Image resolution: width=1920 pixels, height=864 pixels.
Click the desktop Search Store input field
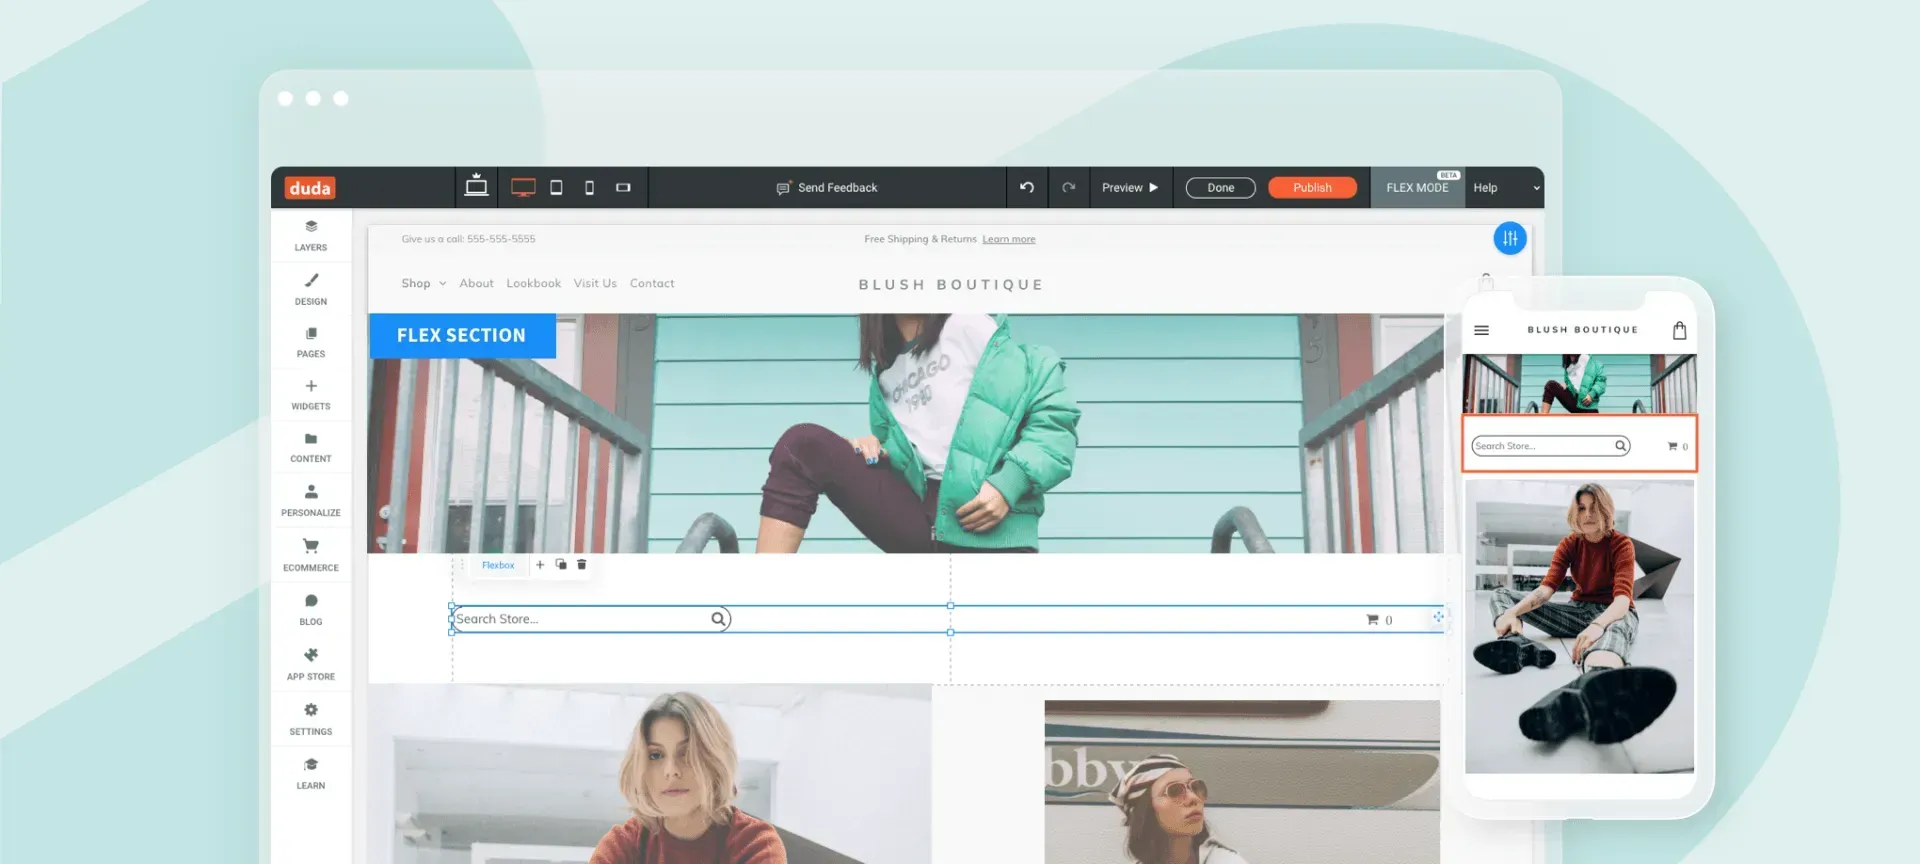tap(591, 619)
